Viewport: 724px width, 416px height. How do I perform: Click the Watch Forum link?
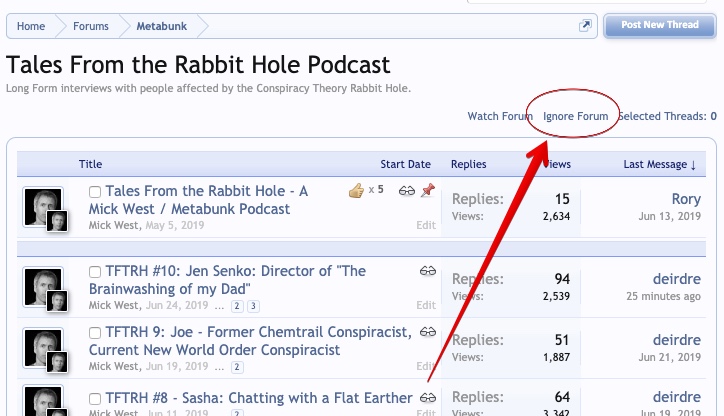pos(499,116)
